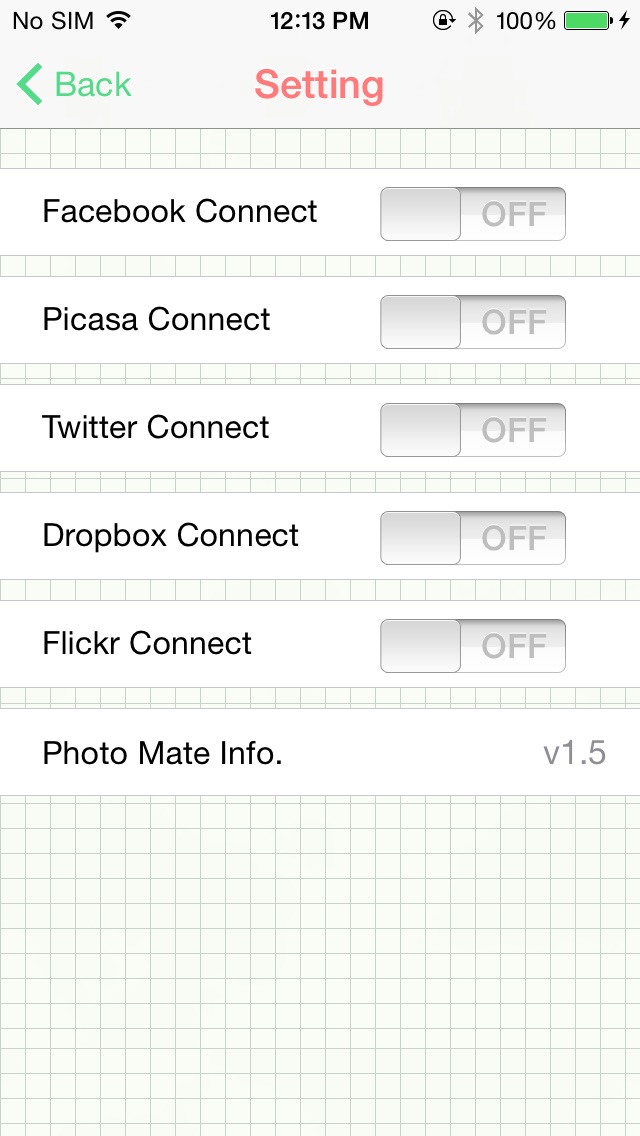Tap the orientation lock status icon
This screenshot has height=1136, width=640.
[x=443, y=20]
